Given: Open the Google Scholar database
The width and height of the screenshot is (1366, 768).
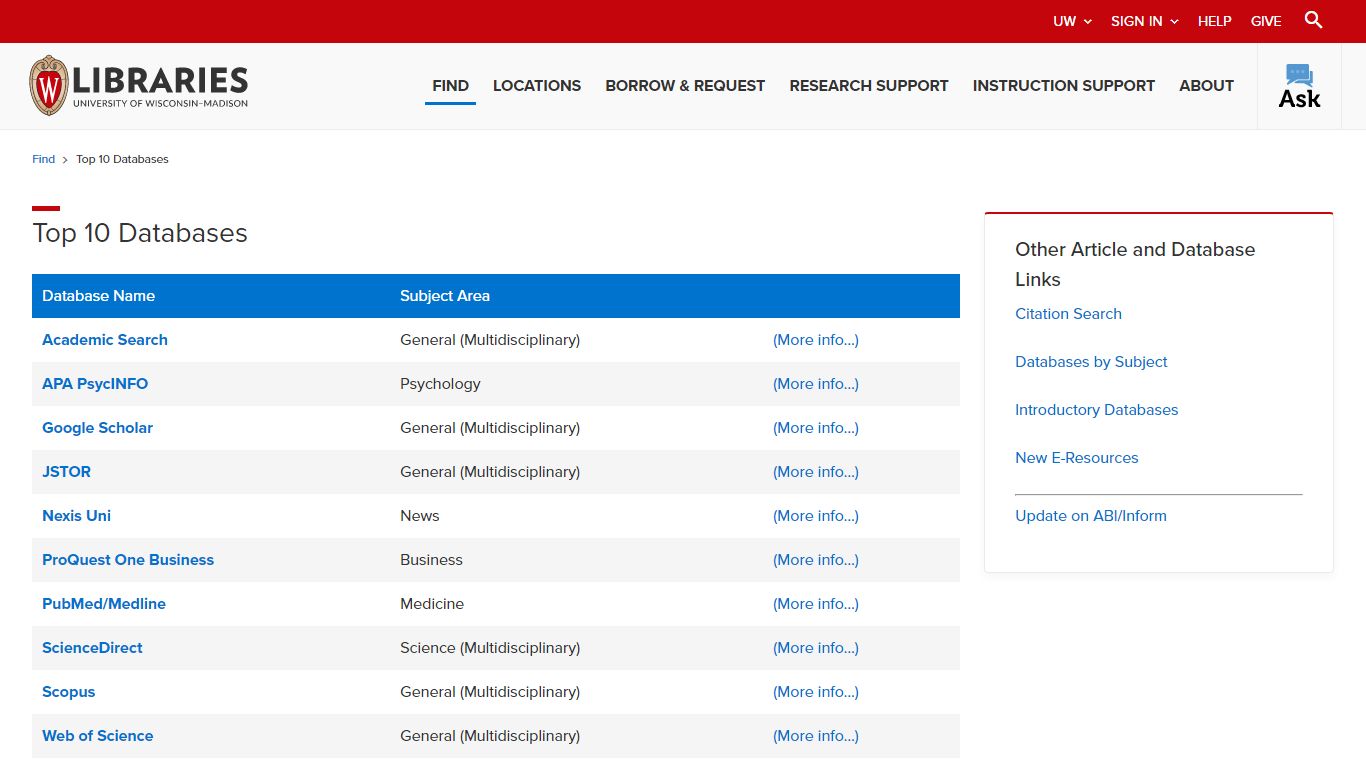Looking at the screenshot, I should 97,428.
